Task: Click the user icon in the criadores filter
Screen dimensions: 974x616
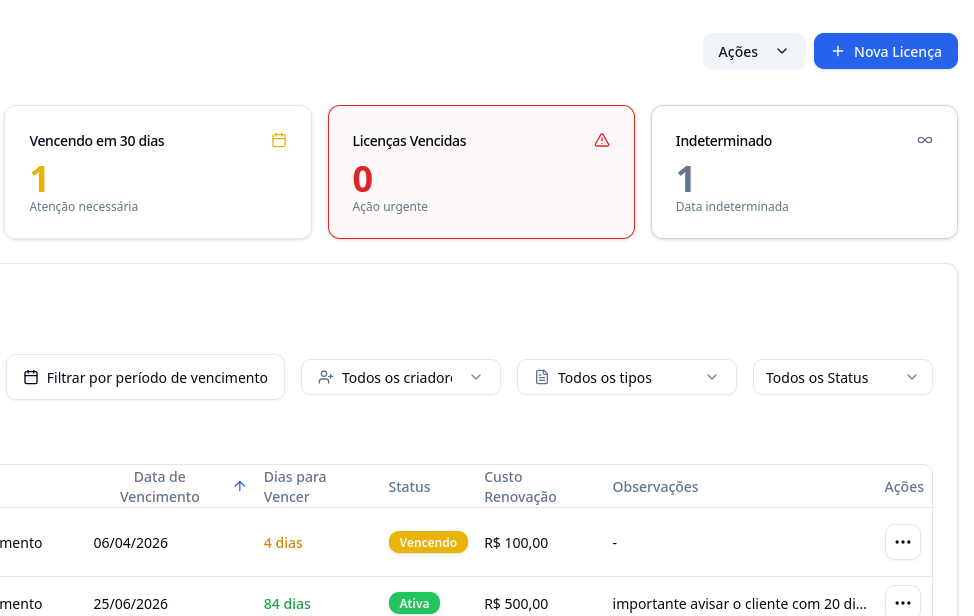Action: pos(324,377)
